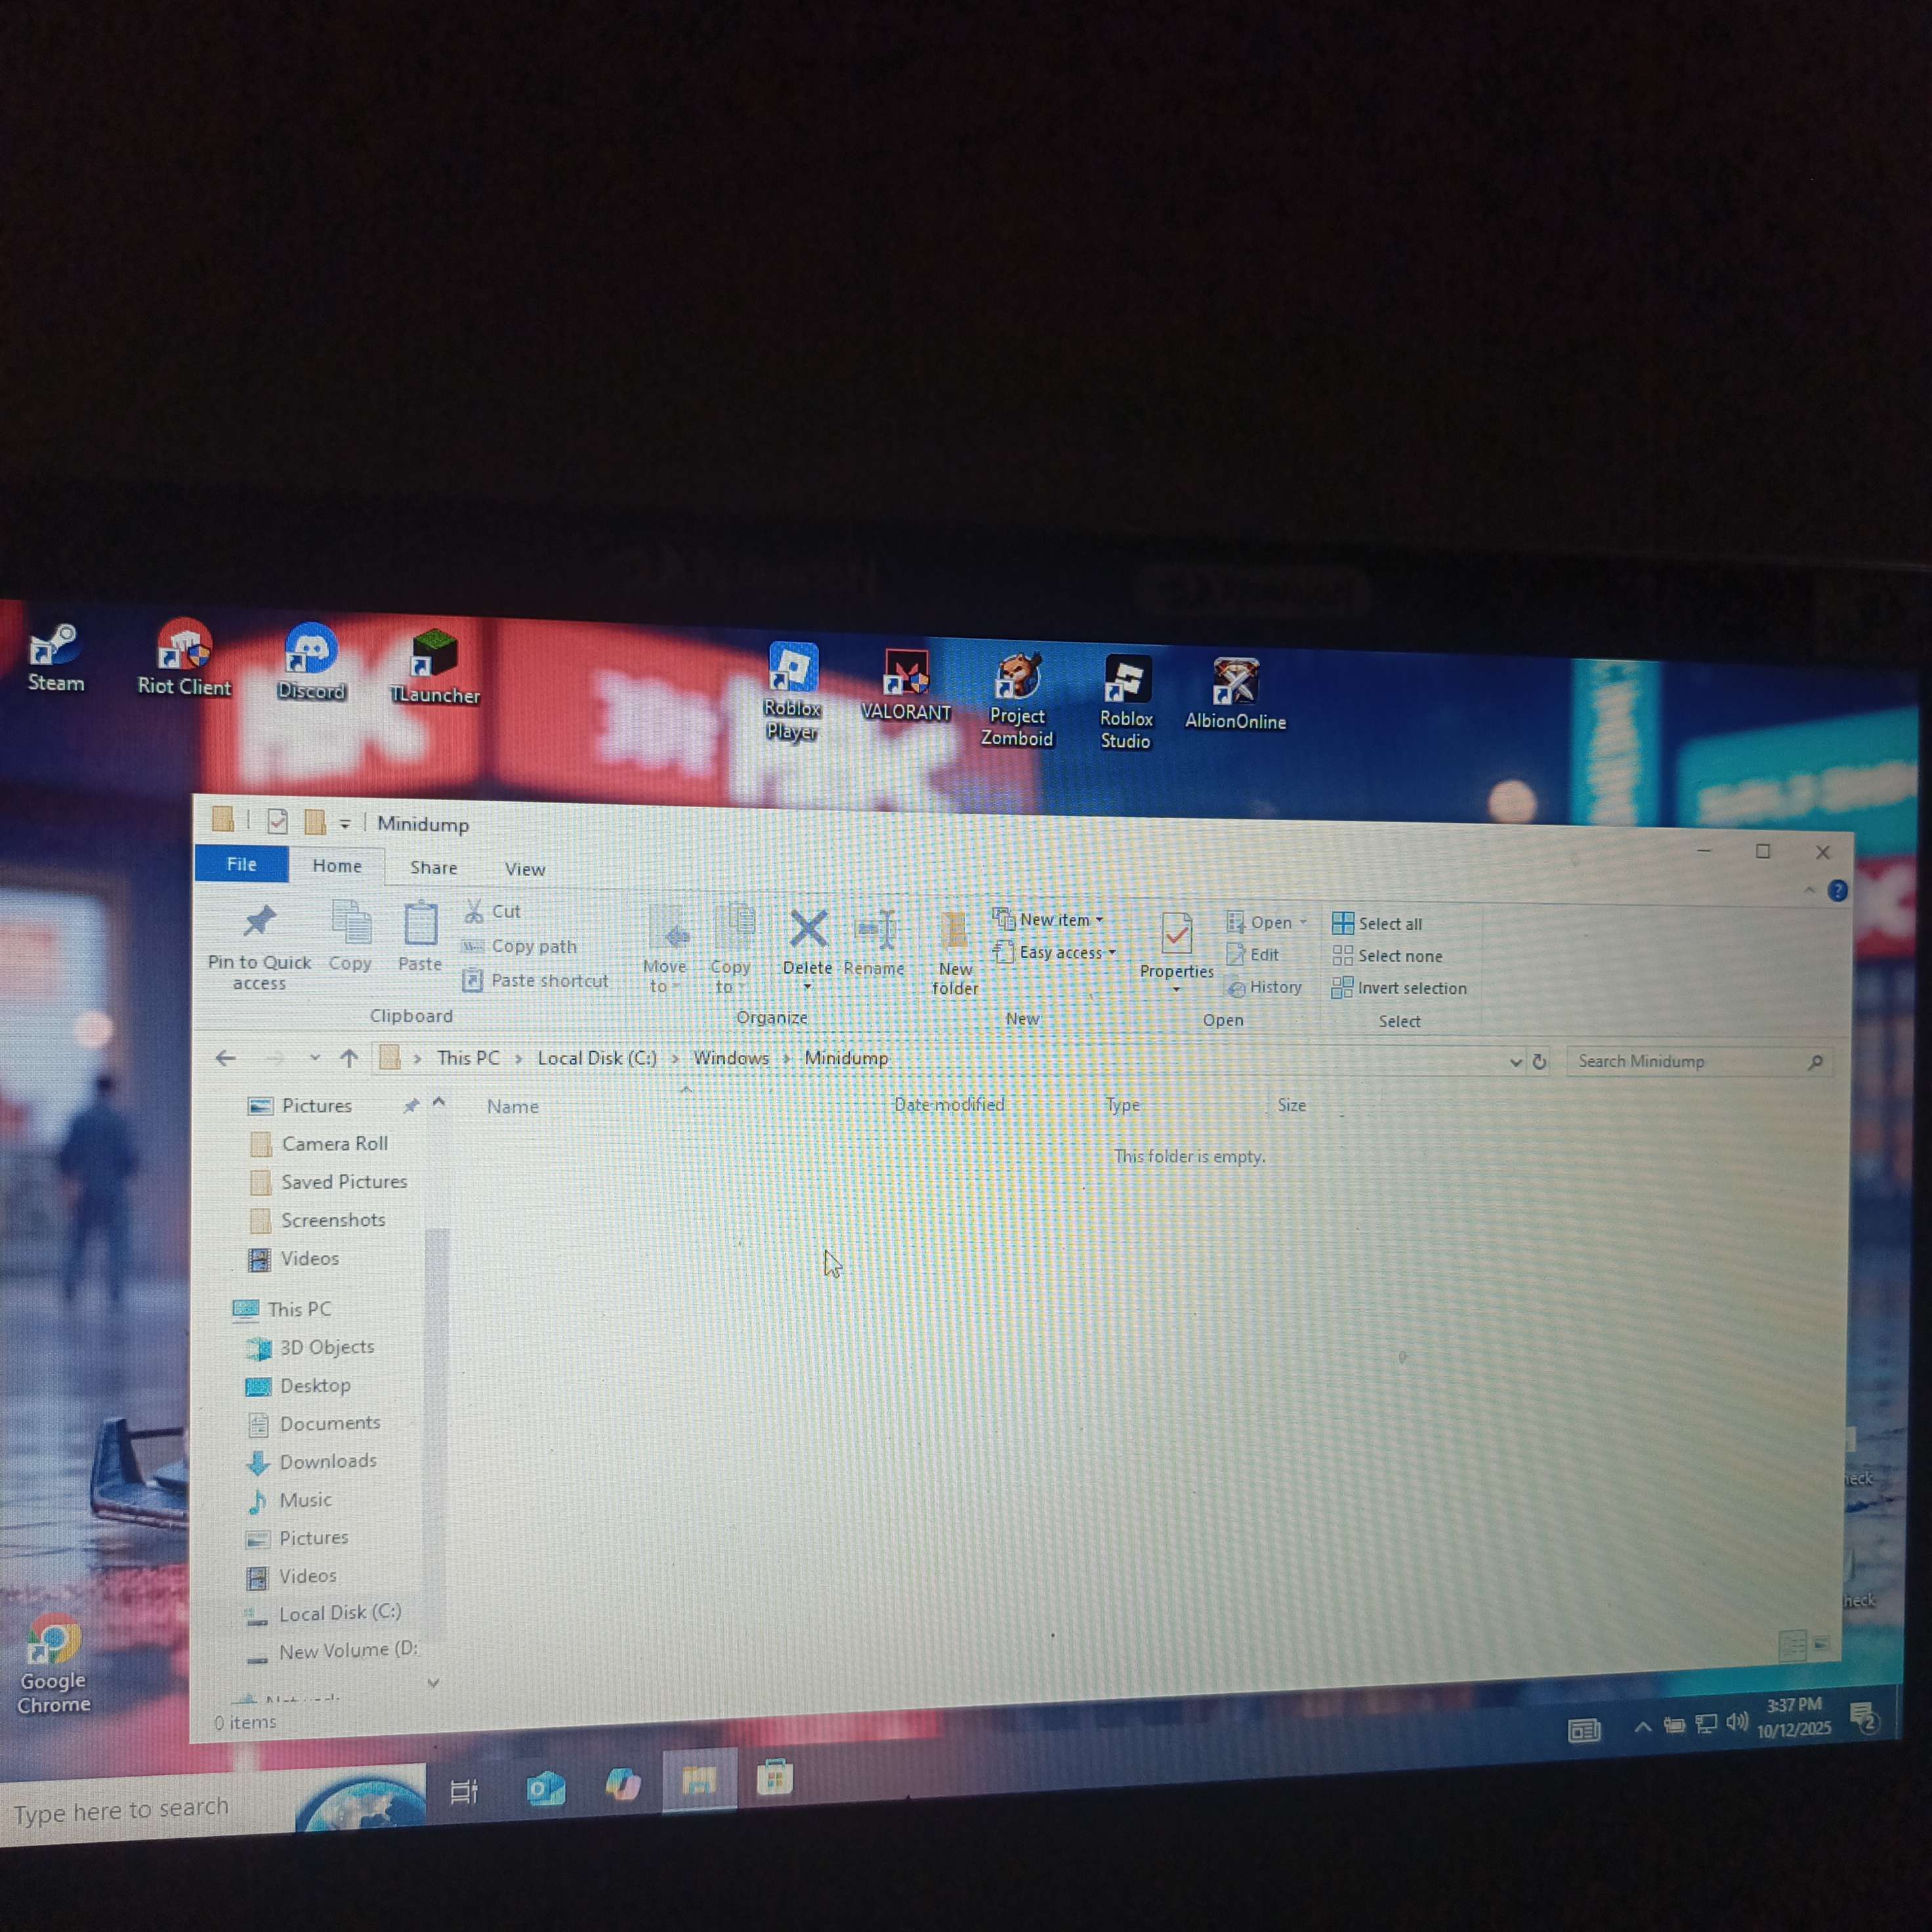This screenshot has width=1932, height=1932.
Task: Click Windows in the breadcrumb path
Action: [x=731, y=1058]
